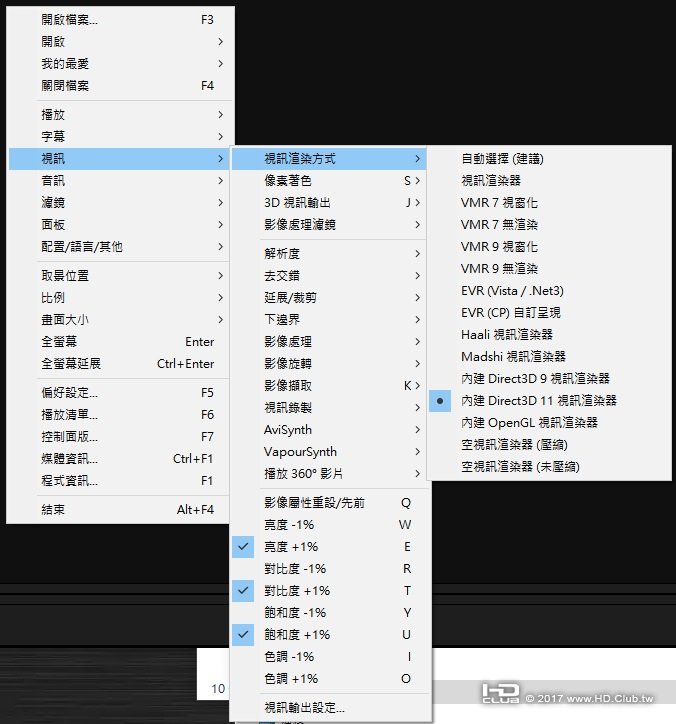Expand the 3D 視訊輸出 submenu

[x=331, y=203]
